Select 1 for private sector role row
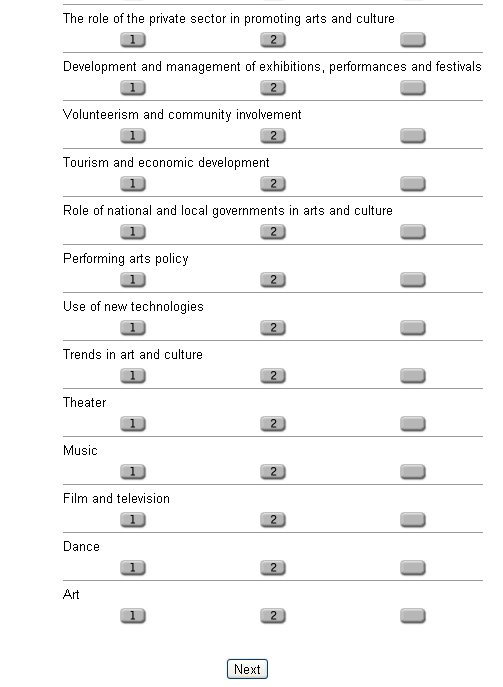This screenshot has height=687, width=503. coord(133,40)
